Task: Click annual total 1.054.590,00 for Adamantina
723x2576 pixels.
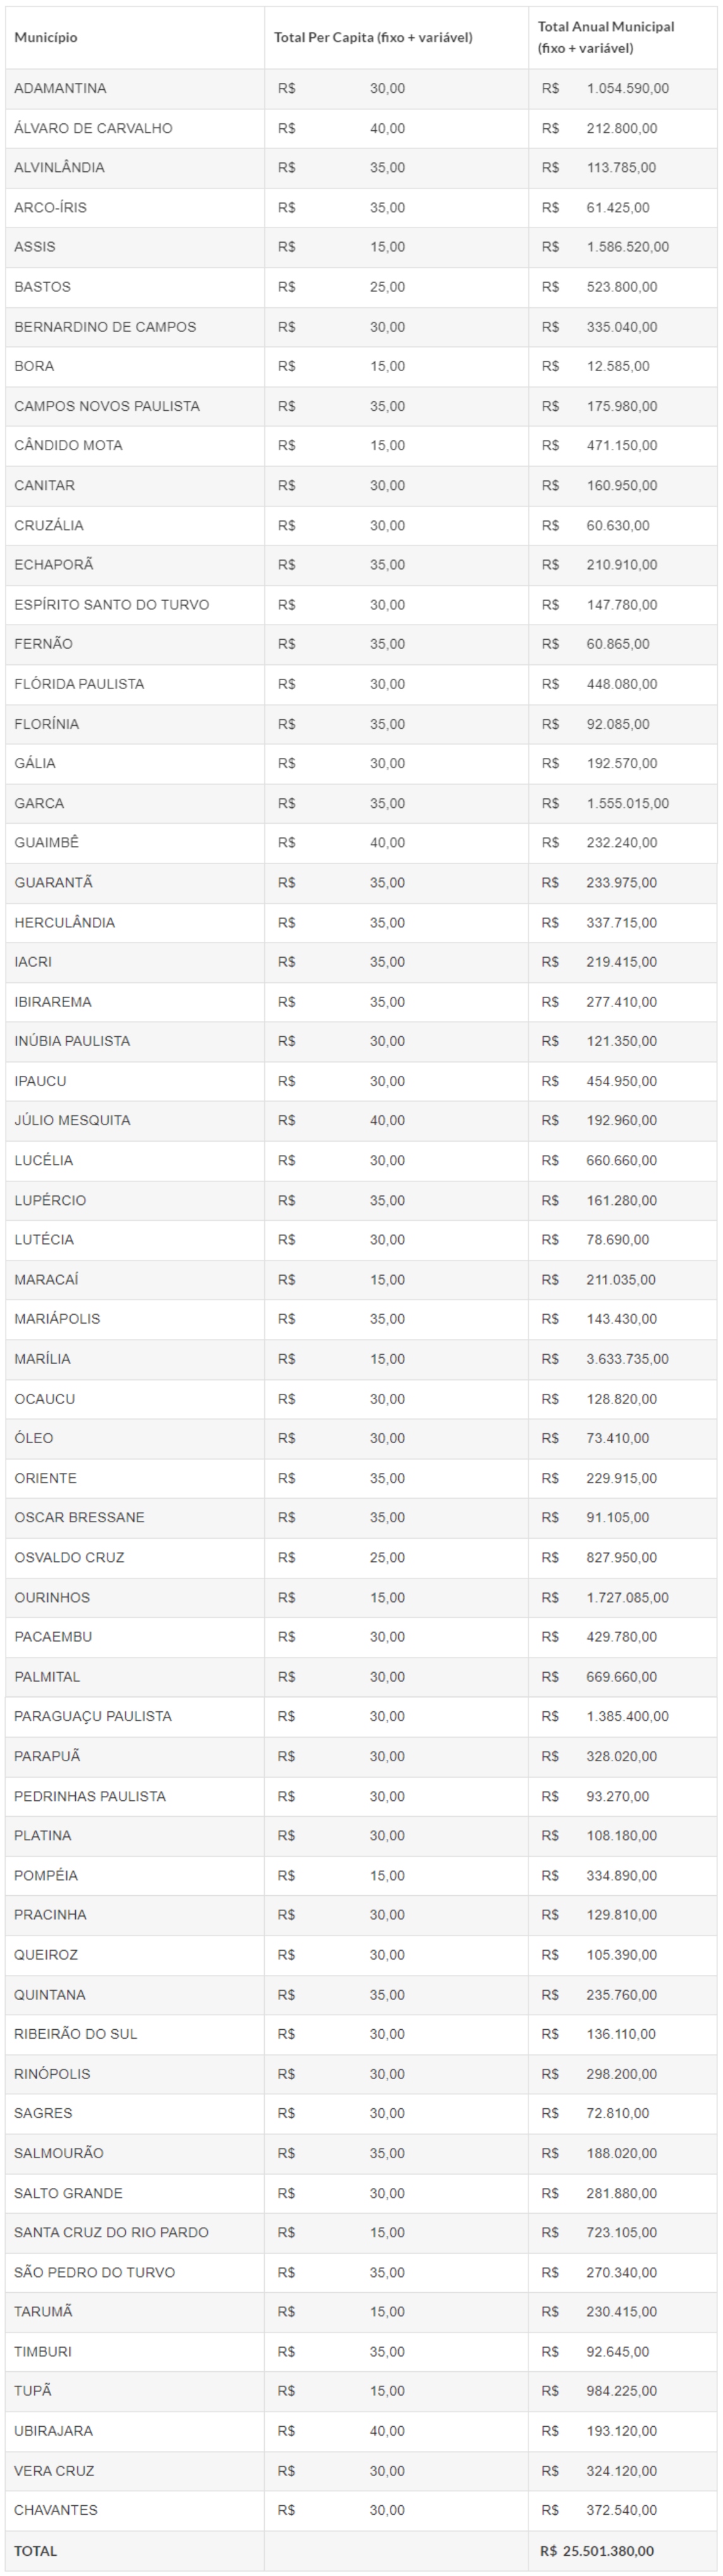Action: point(627,88)
